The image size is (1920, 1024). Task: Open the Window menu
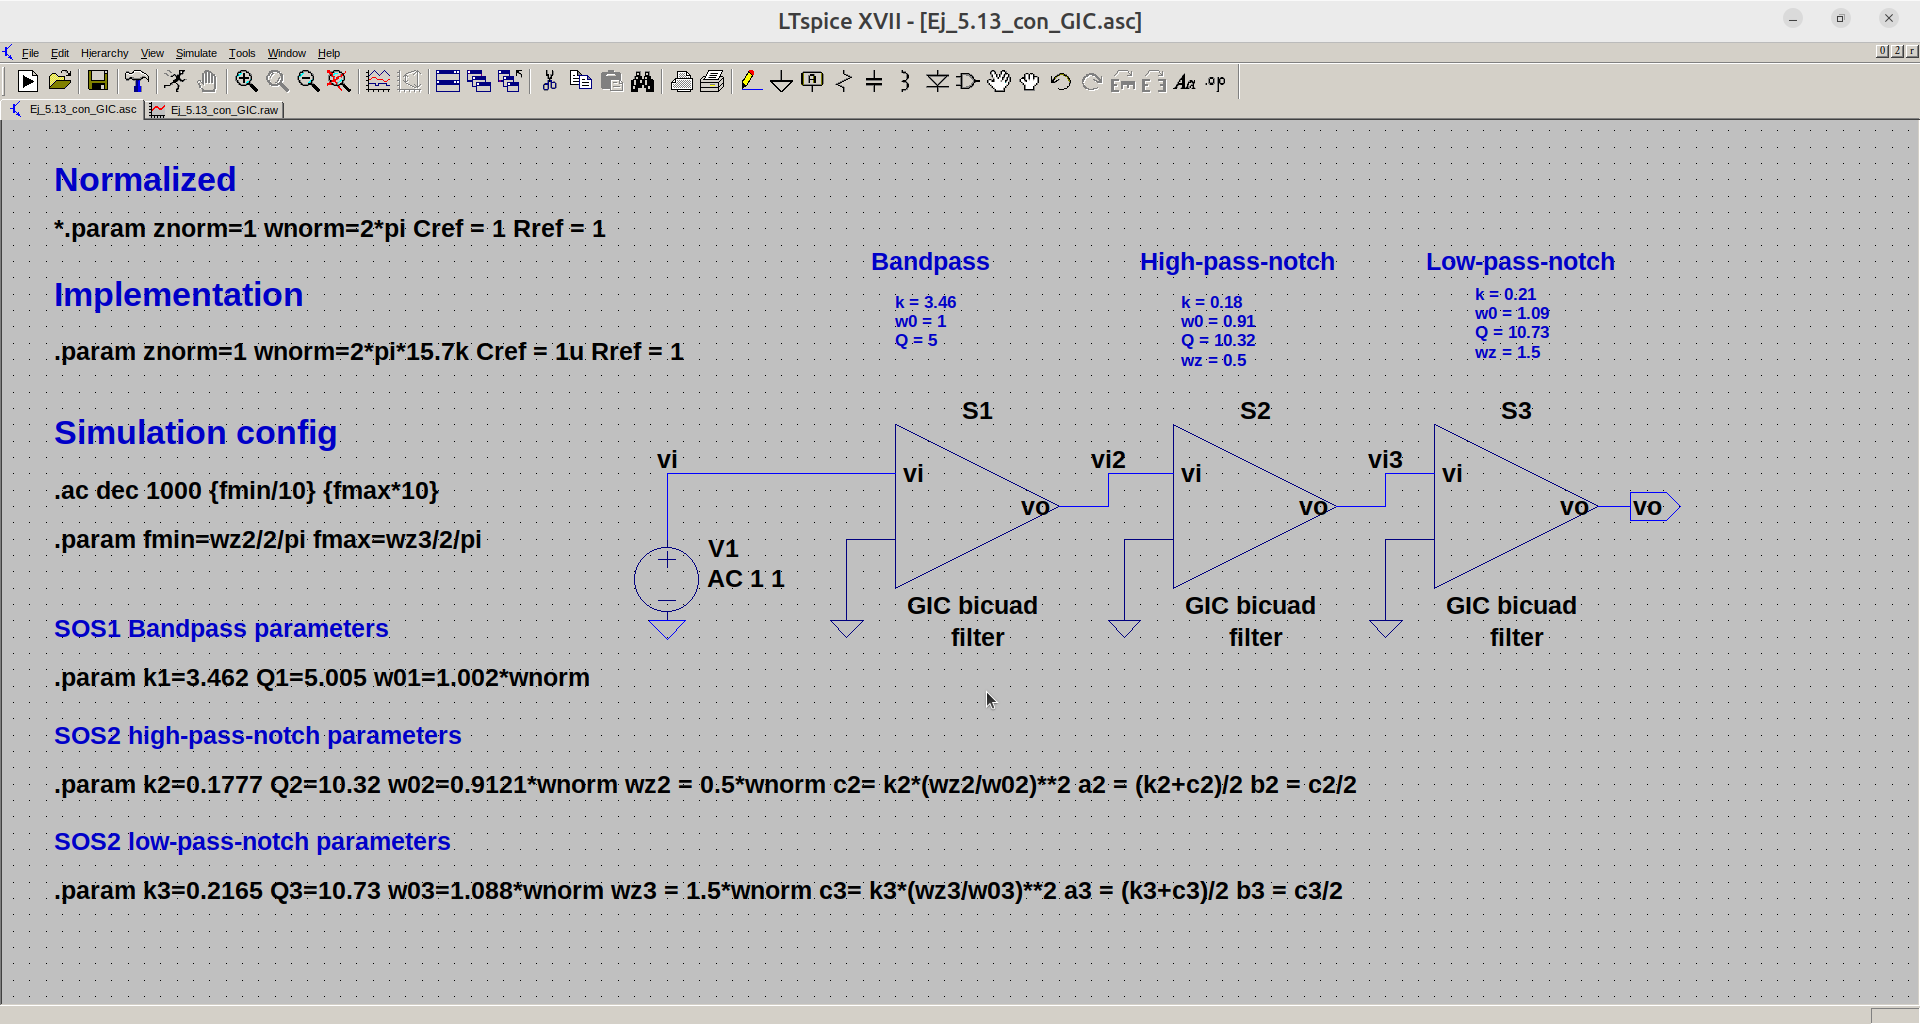point(286,53)
